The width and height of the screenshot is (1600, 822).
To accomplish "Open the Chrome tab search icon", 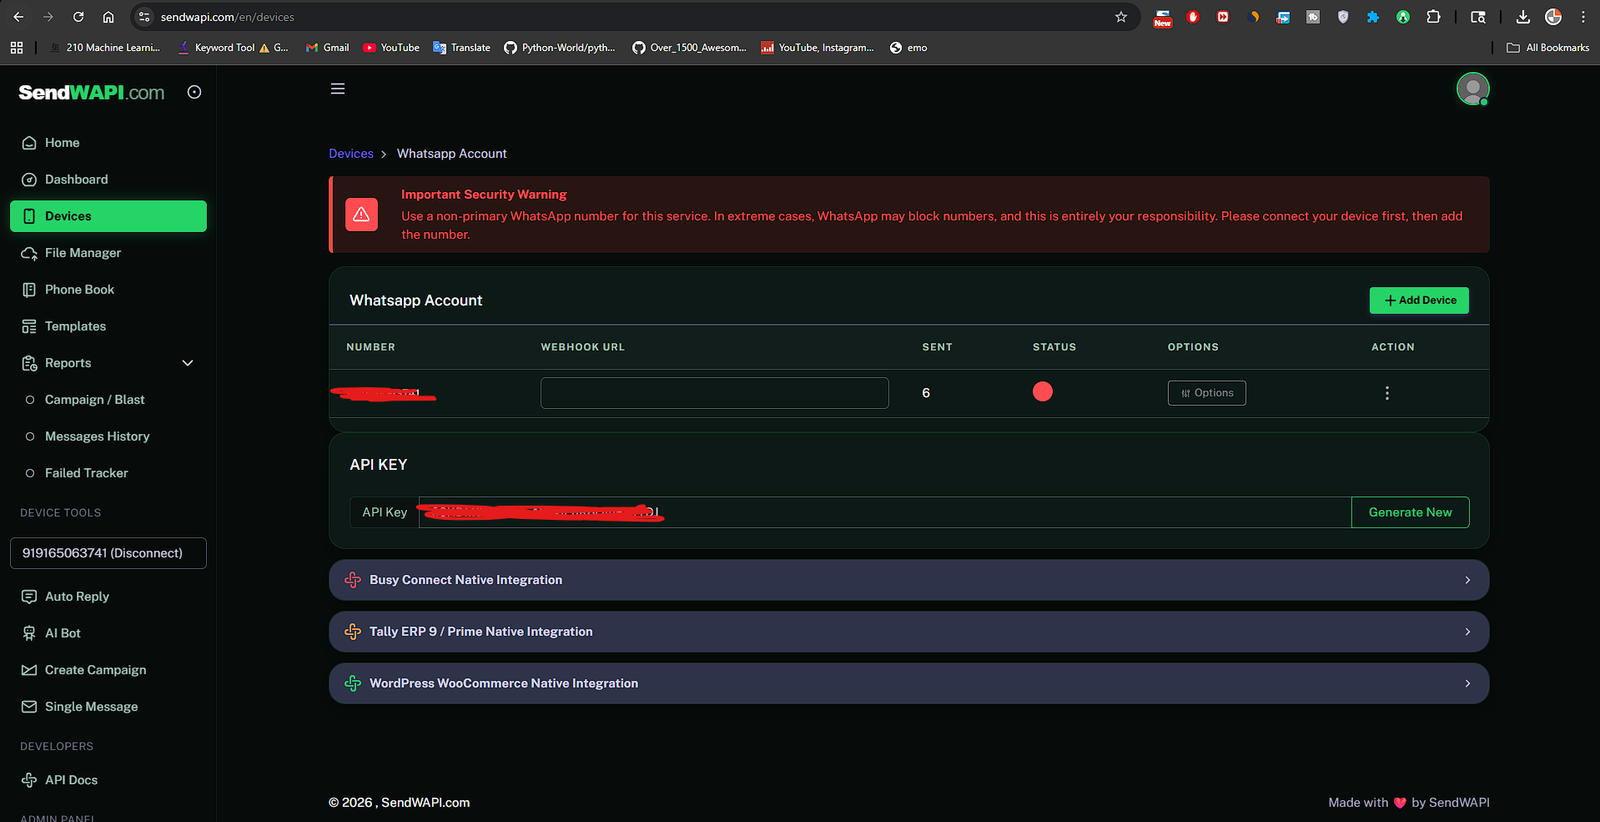I will pos(1478,17).
